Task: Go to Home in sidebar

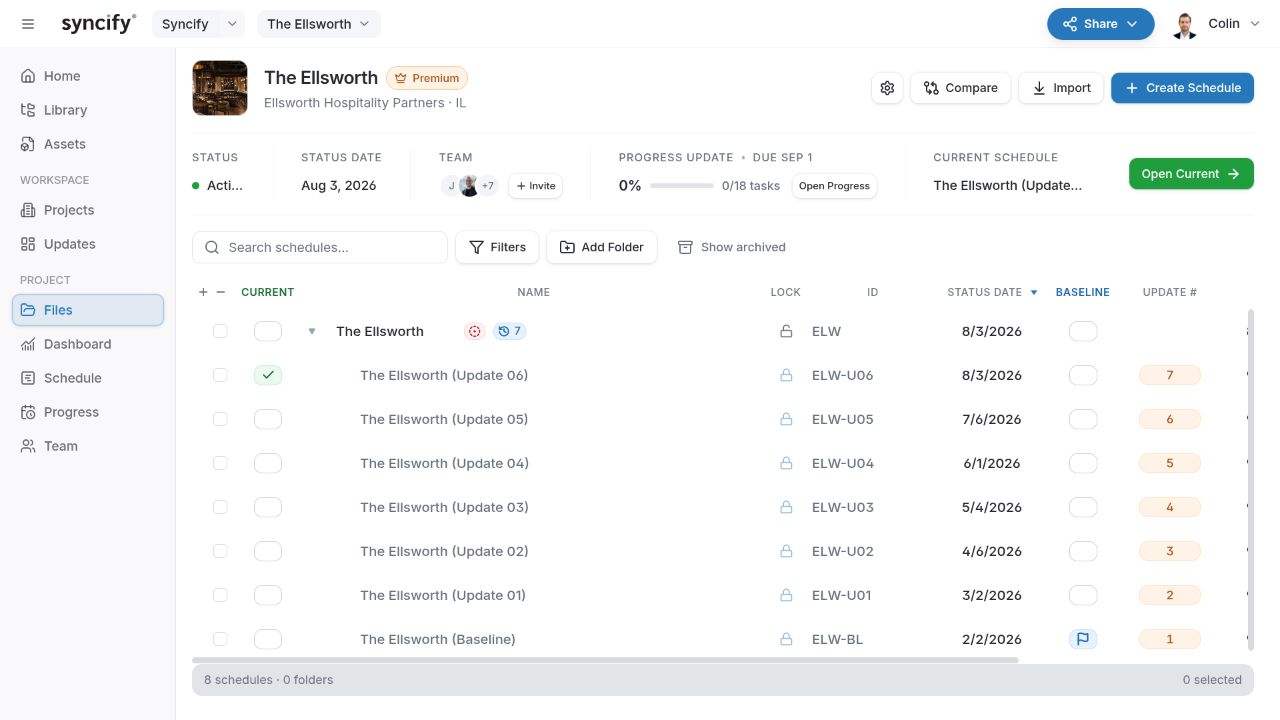Action: 88,76
